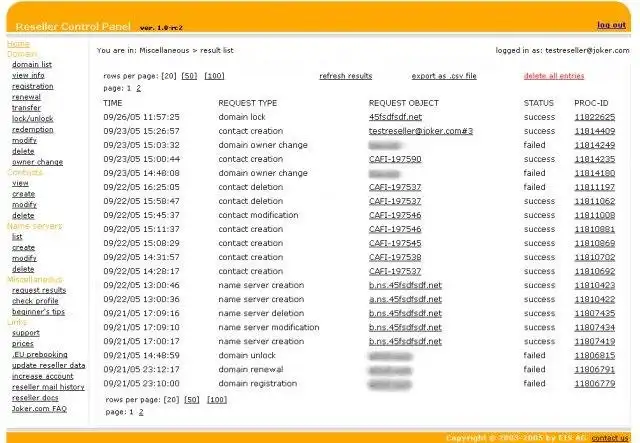
Task: Open proc-id 11811197
Action: (x=595, y=187)
